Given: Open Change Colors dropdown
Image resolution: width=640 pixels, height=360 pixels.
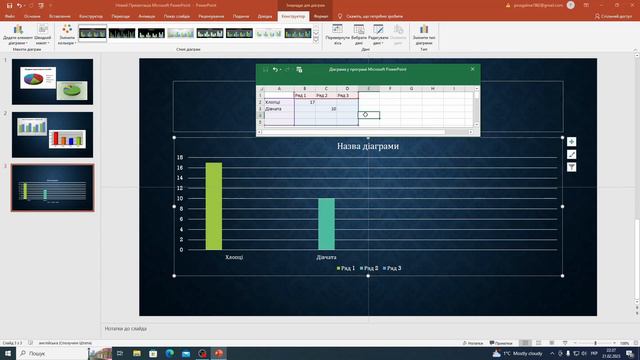Looking at the screenshot, I should coord(67,35).
